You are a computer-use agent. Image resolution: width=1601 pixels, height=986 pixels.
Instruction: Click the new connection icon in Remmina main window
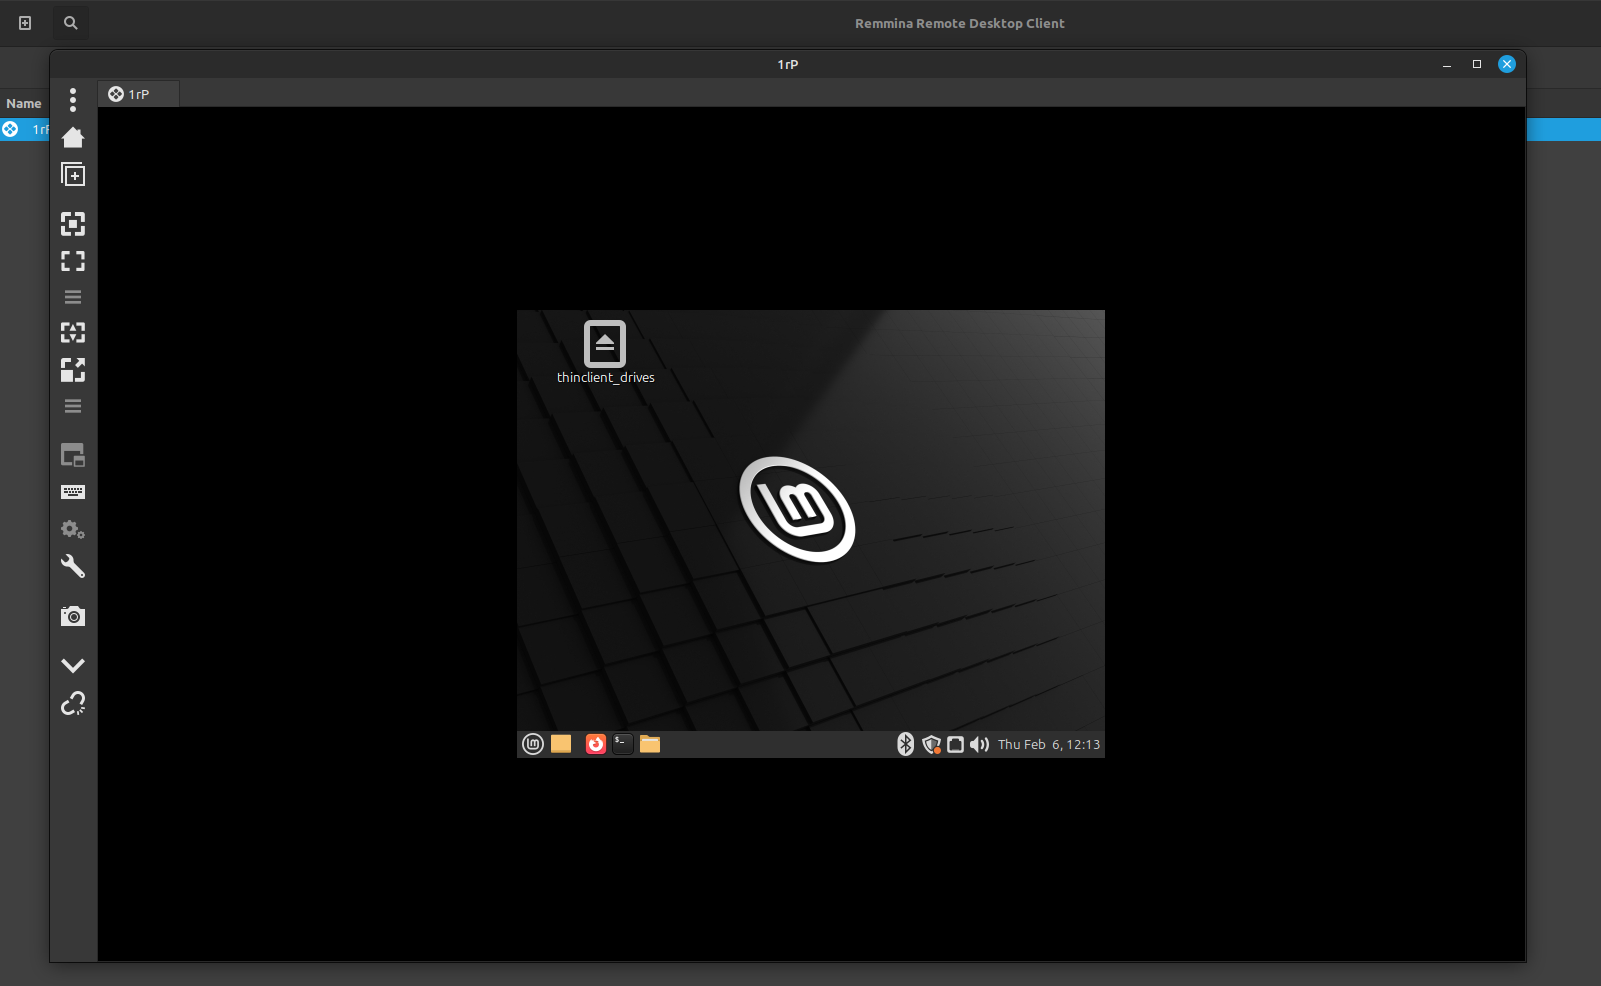[25, 23]
